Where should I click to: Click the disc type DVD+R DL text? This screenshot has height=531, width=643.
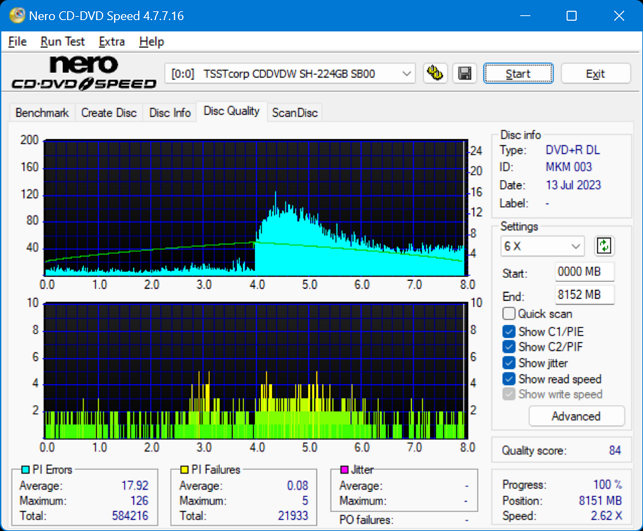[x=572, y=150]
